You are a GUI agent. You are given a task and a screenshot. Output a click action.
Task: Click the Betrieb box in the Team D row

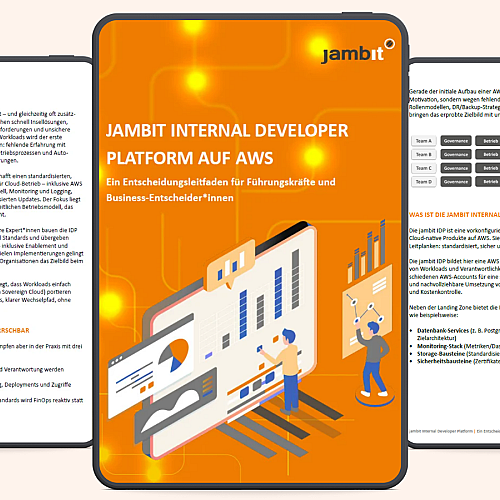point(488,182)
